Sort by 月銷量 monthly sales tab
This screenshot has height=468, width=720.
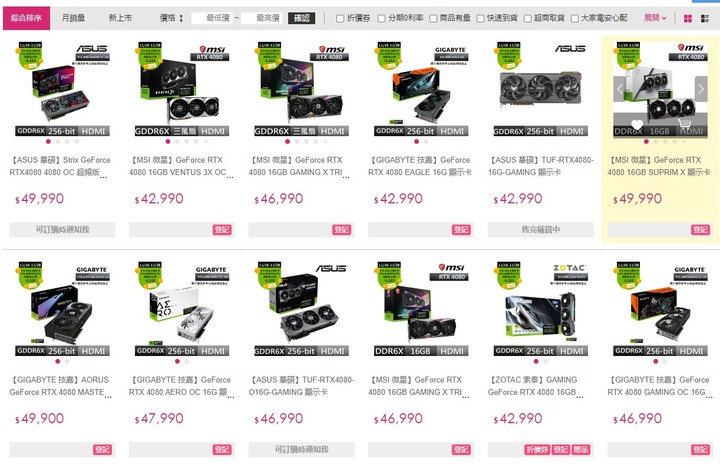pyautogui.click(x=73, y=18)
